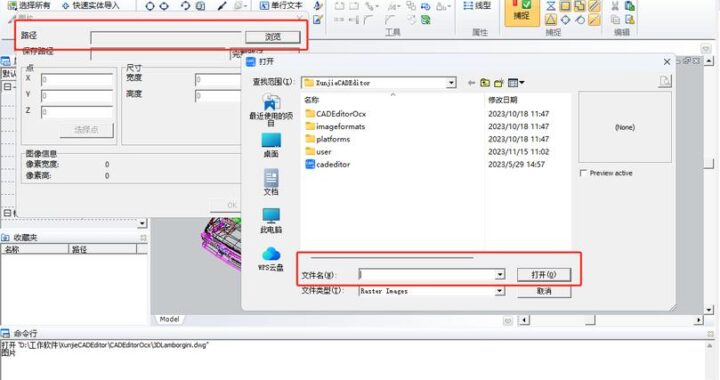Click the 浏览 browse button

point(273,37)
